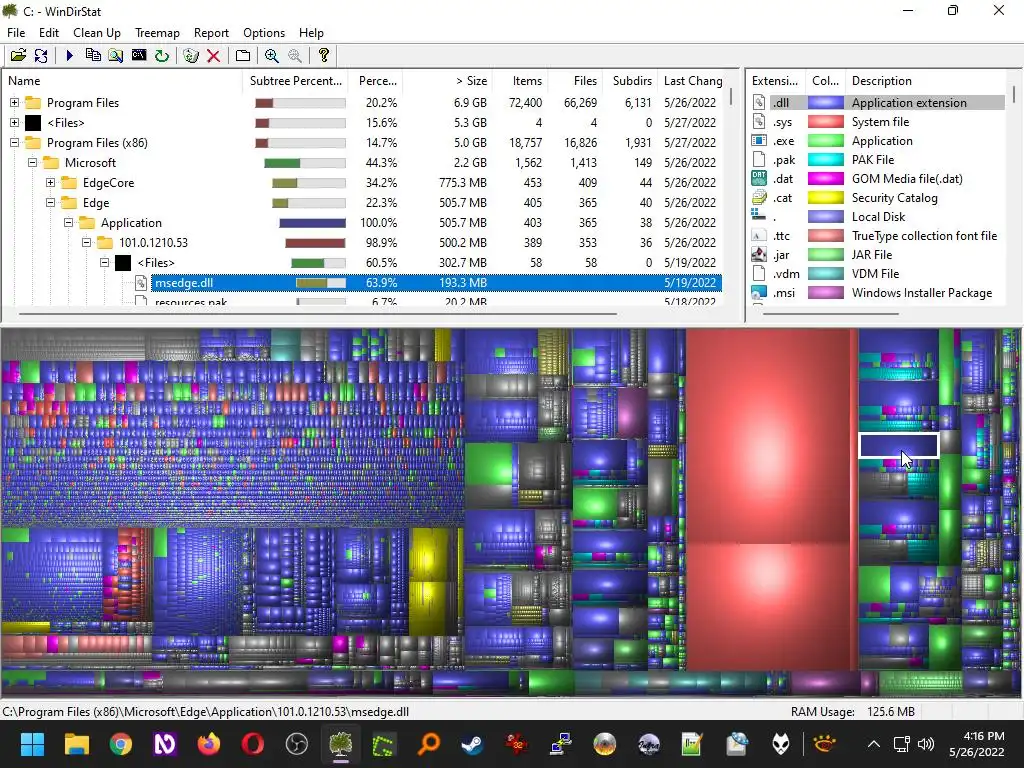Open Opera from the taskbar
The width and height of the screenshot is (1024, 768).
[x=253, y=744]
